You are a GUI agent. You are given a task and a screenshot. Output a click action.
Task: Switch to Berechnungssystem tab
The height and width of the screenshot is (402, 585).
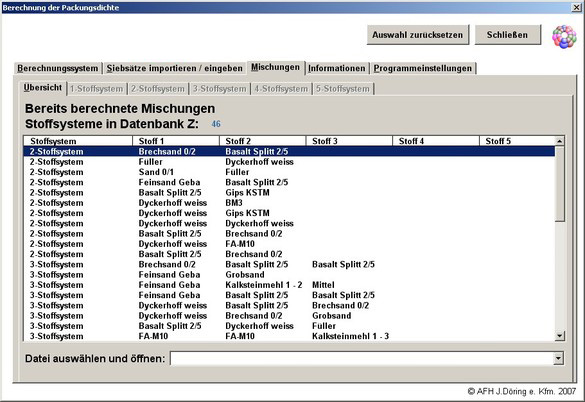tap(58, 68)
